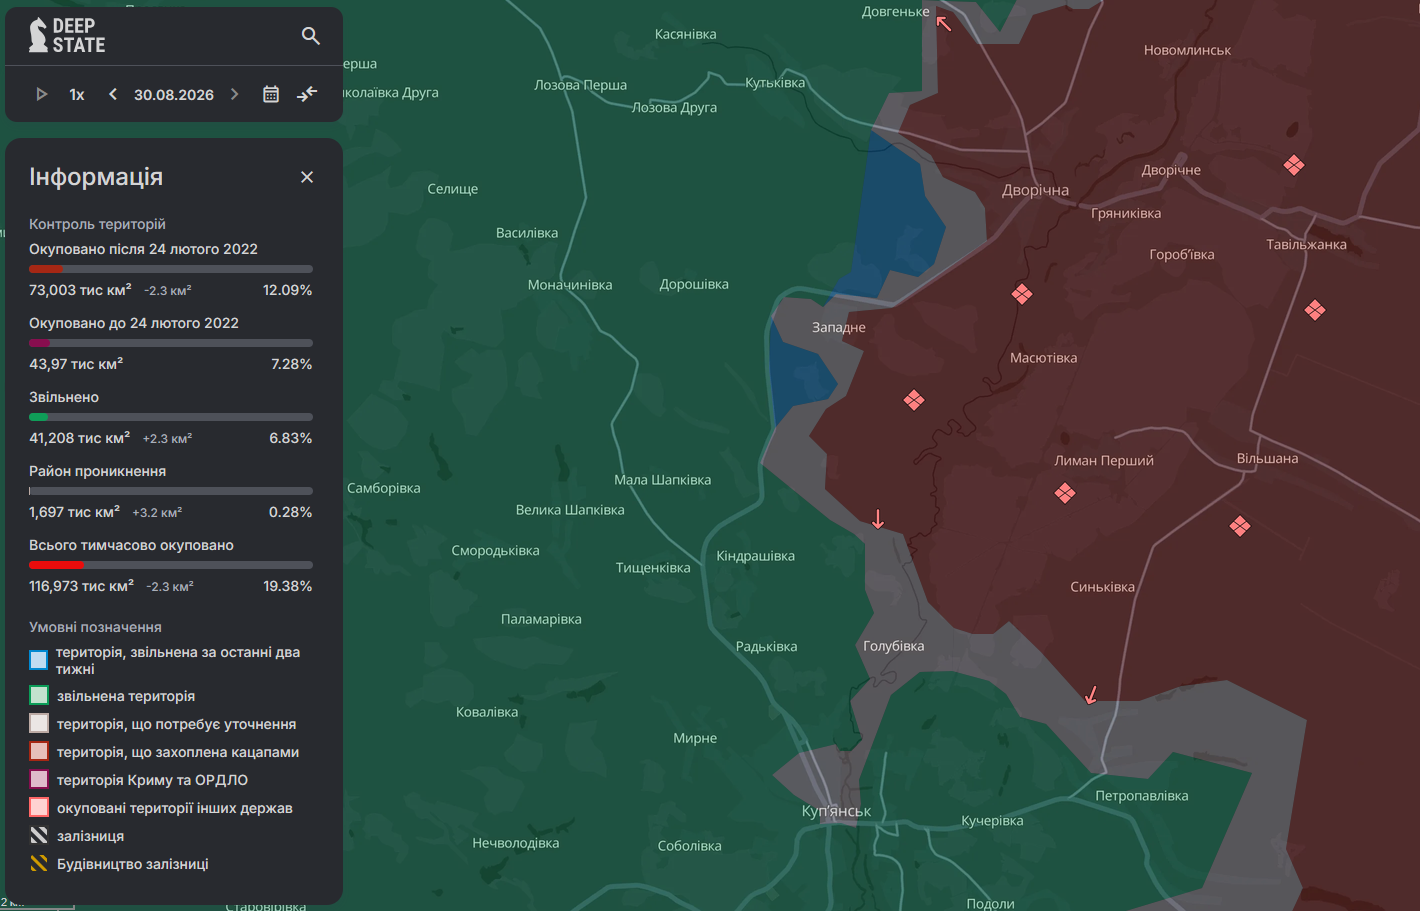The height and width of the screenshot is (911, 1420).
Task: Select the unit marker above Масютівка
Action: point(1022,294)
